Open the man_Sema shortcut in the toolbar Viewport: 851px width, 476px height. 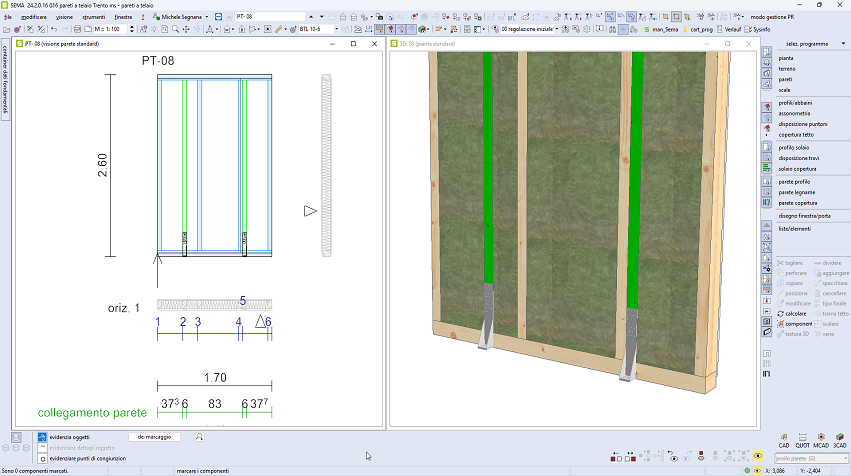tap(661, 29)
